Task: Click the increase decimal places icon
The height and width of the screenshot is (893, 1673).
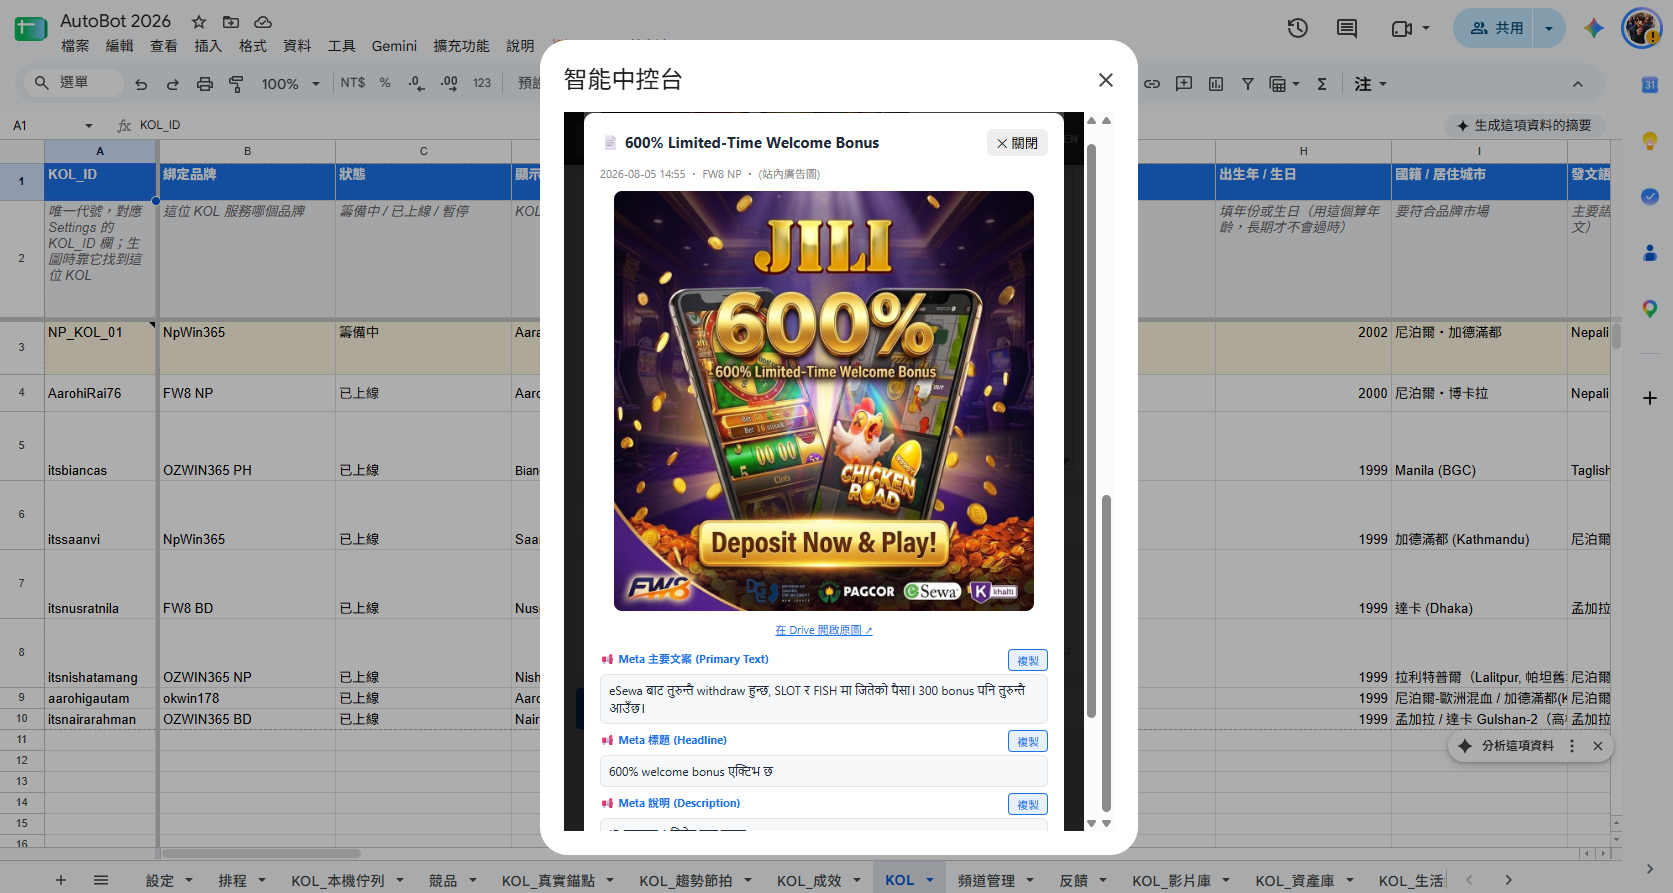Action: pyautogui.click(x=449, y=83)
